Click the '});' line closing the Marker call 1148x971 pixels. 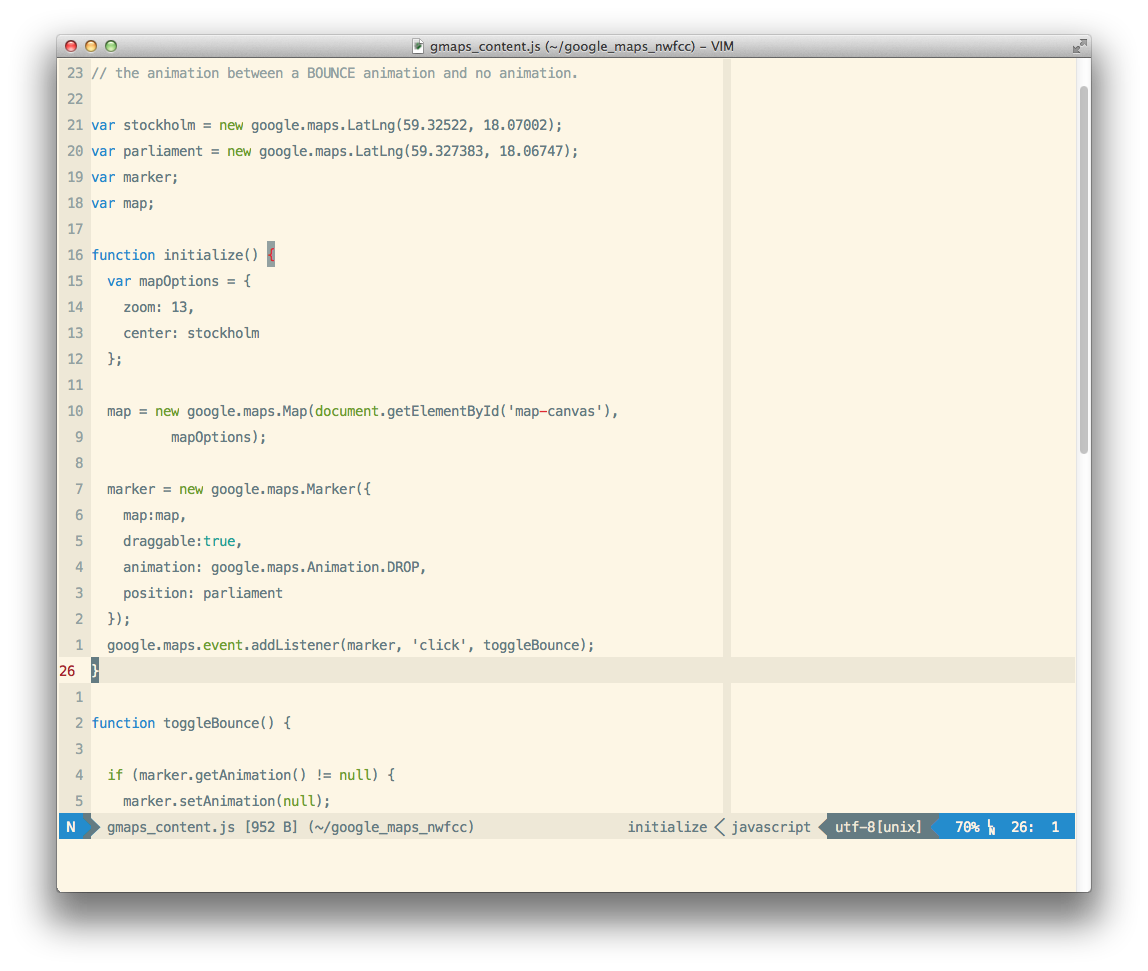(x=119, y=619)
